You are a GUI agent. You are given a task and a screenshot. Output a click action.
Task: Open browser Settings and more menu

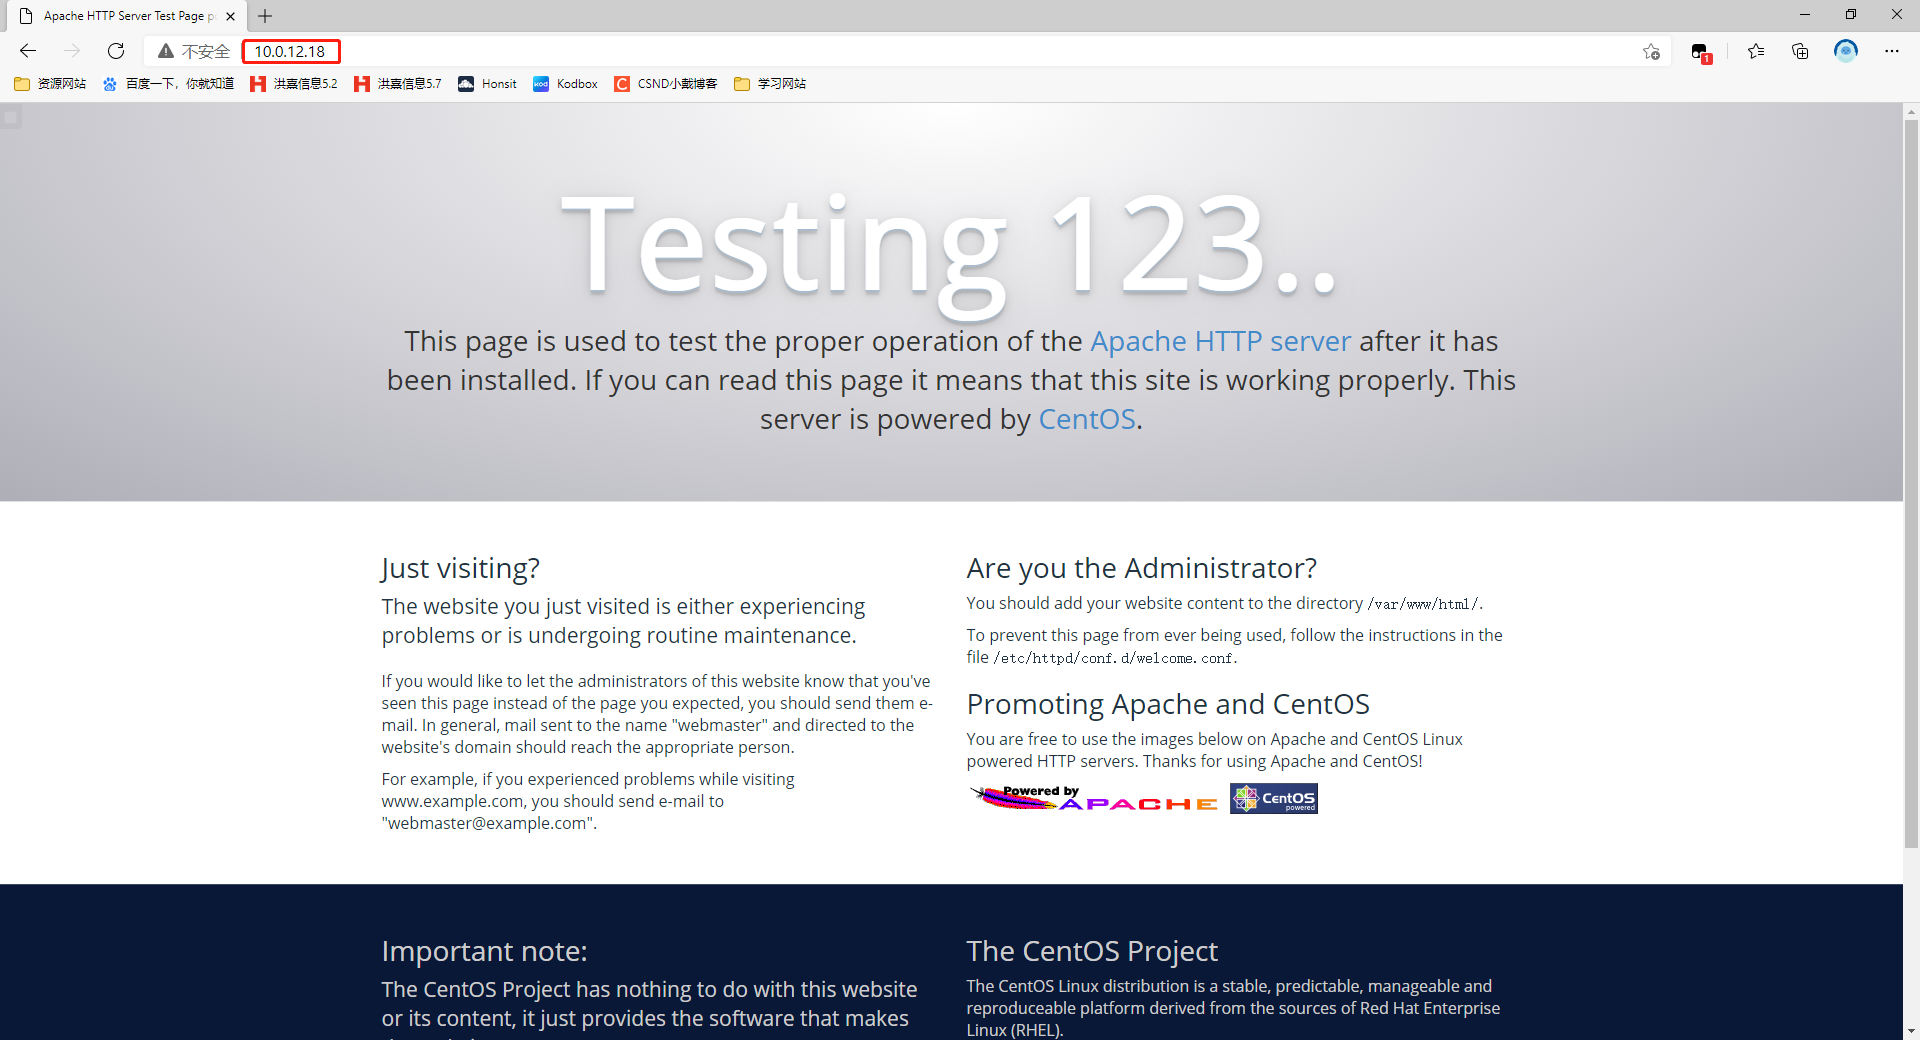[1892, 51]
